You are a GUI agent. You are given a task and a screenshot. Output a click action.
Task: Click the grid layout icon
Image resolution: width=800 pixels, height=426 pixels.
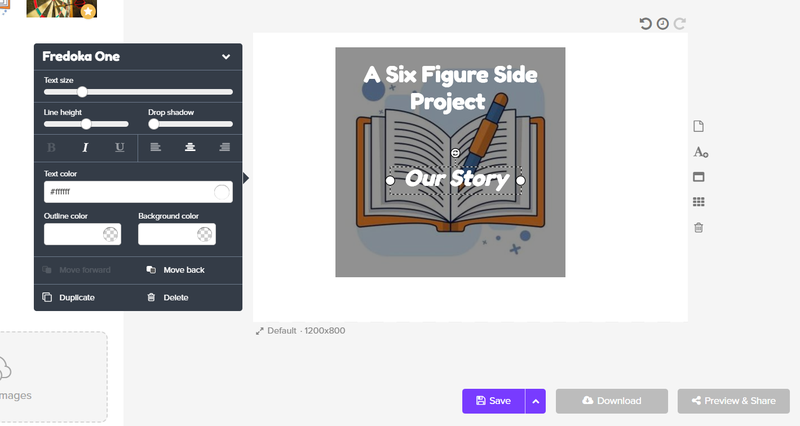pos(698,202)
